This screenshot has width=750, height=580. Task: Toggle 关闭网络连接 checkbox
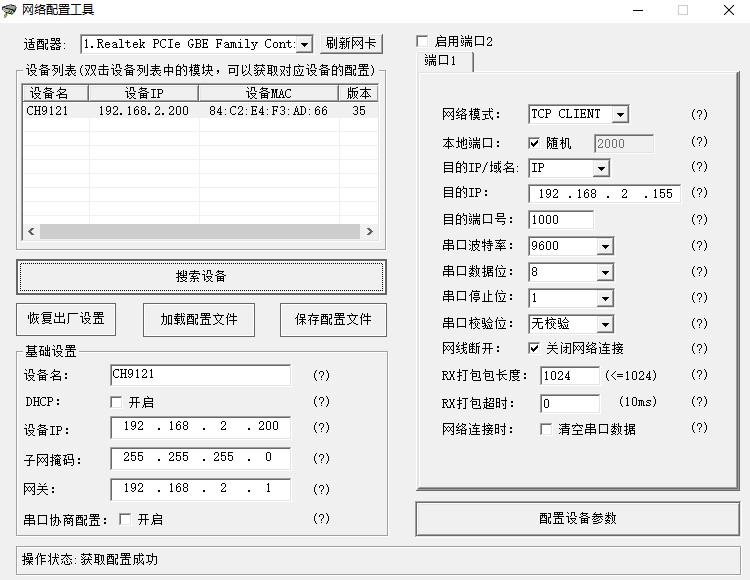coord(534,348)
